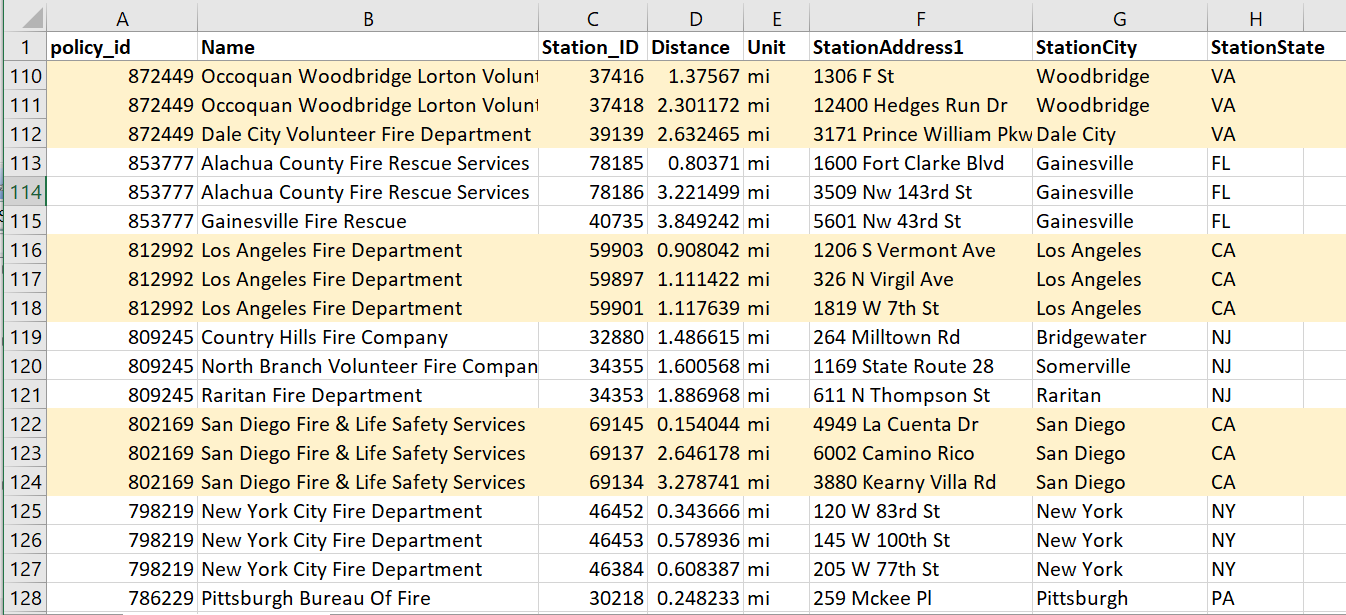Select the Bridgewater city cell
The width and height of the screenshot is (1346, 615).
tap(1120, 337)
